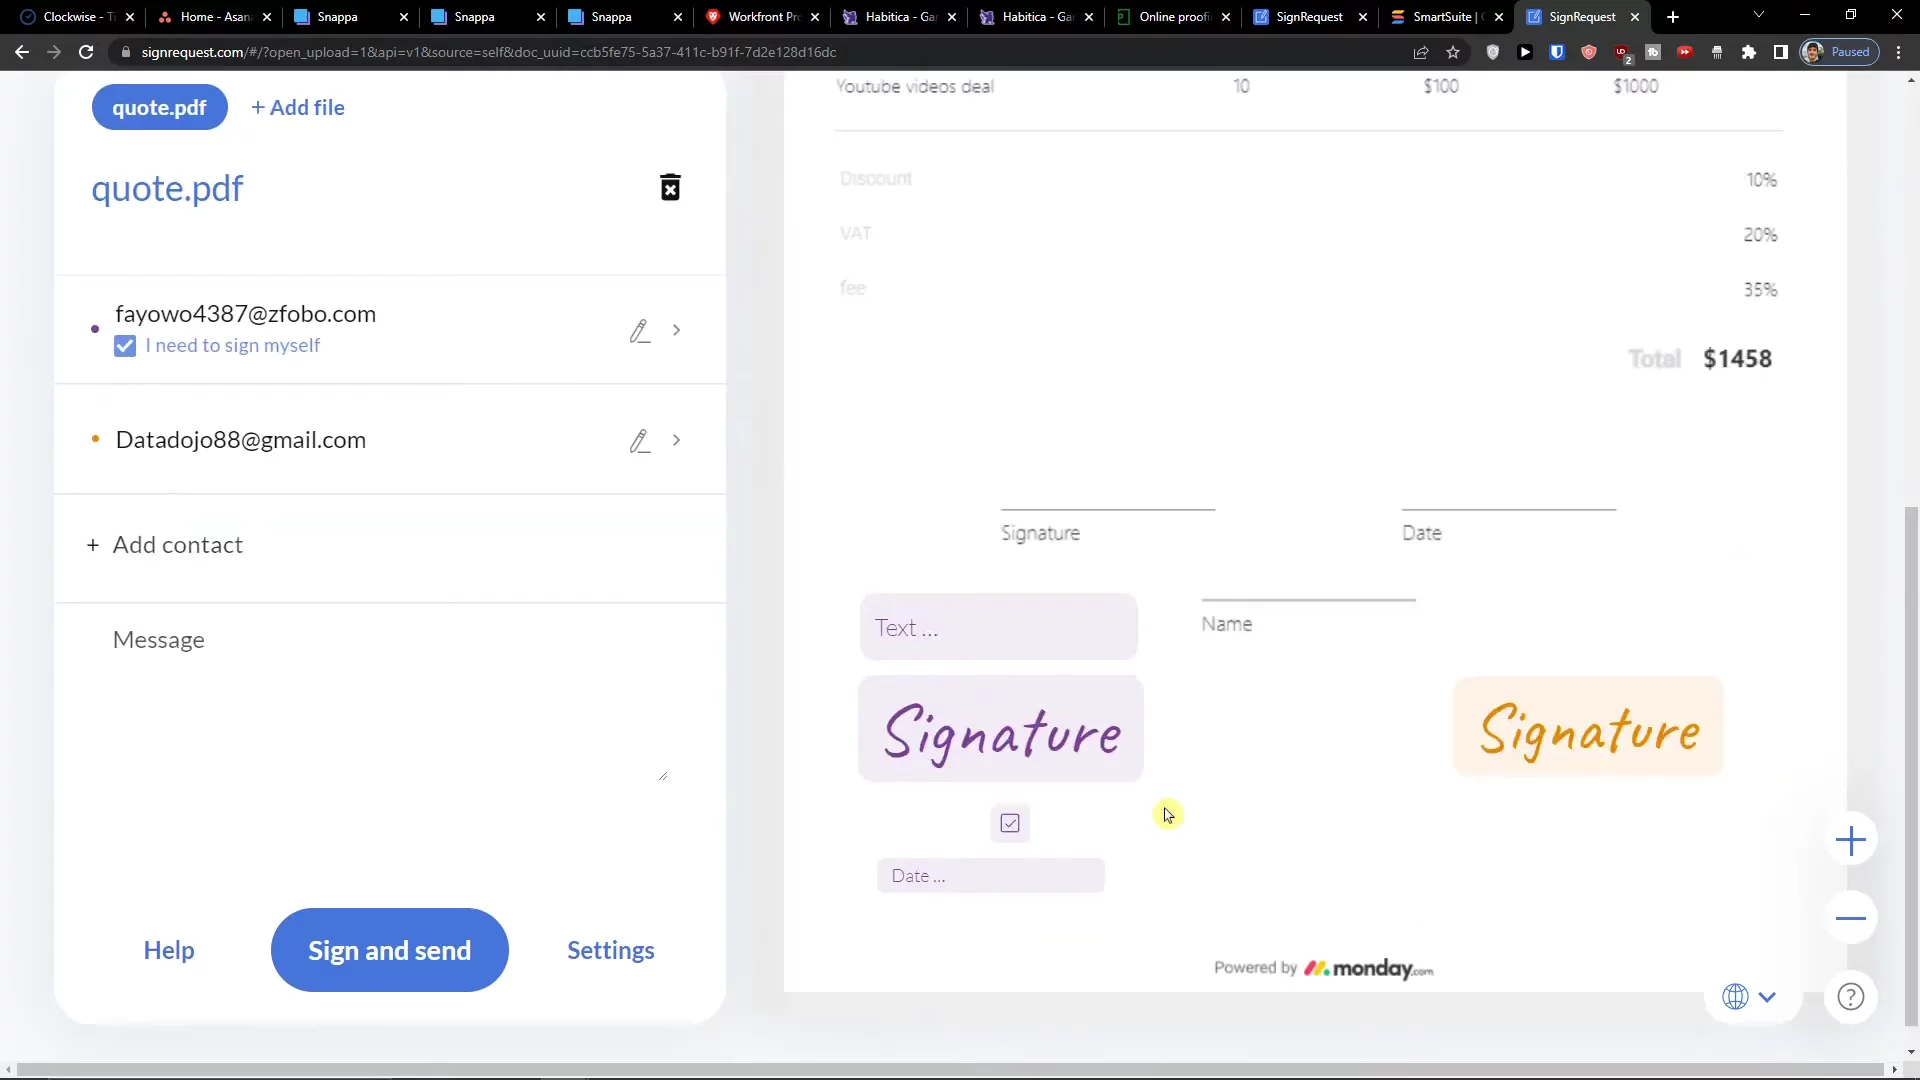This screenshot has width=1920, height=1080.
Task: Open the browser extensions puzzle icon
Action: tap(1748, 52)
